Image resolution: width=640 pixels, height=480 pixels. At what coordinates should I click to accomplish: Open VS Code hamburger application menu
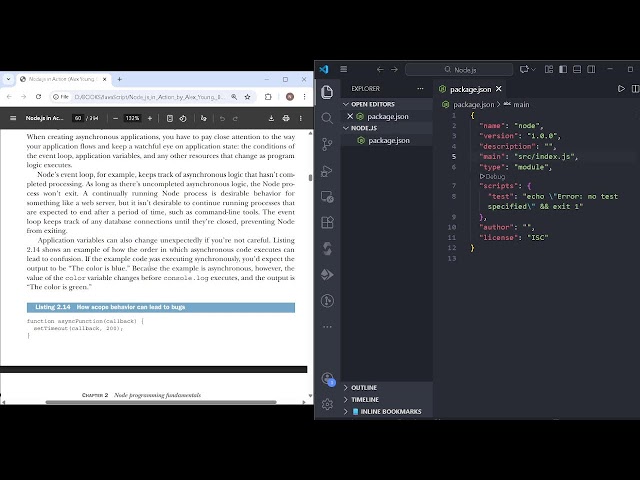tap(344, 69)
